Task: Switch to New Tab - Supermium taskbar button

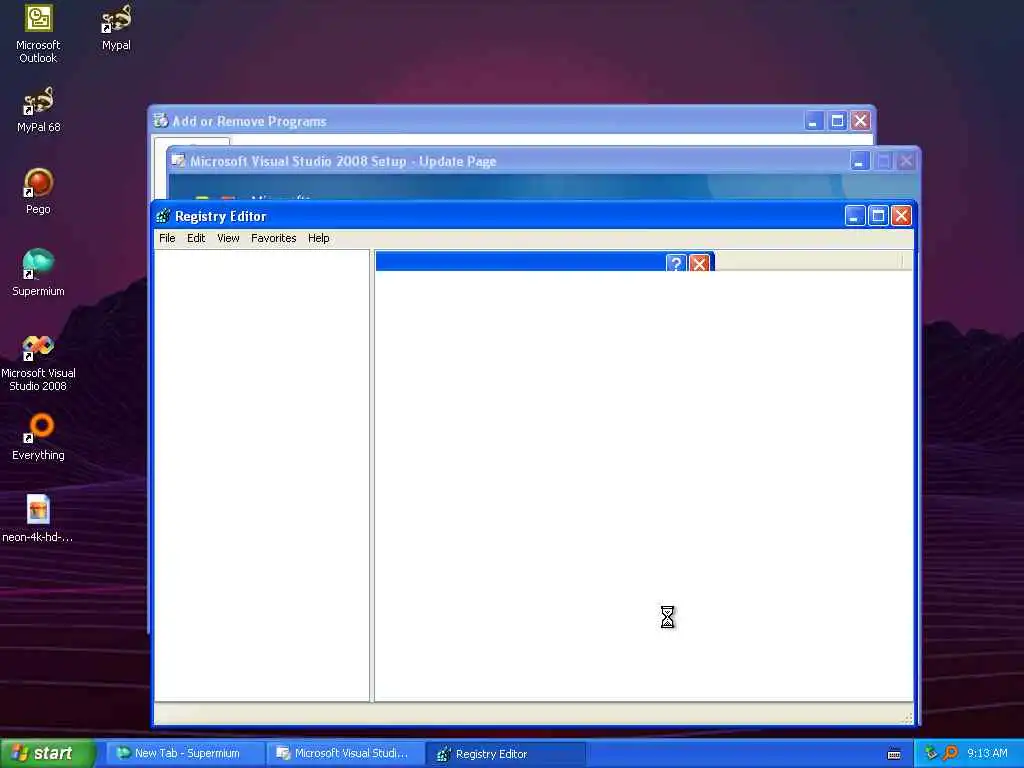Action: (x=184, y=754)
